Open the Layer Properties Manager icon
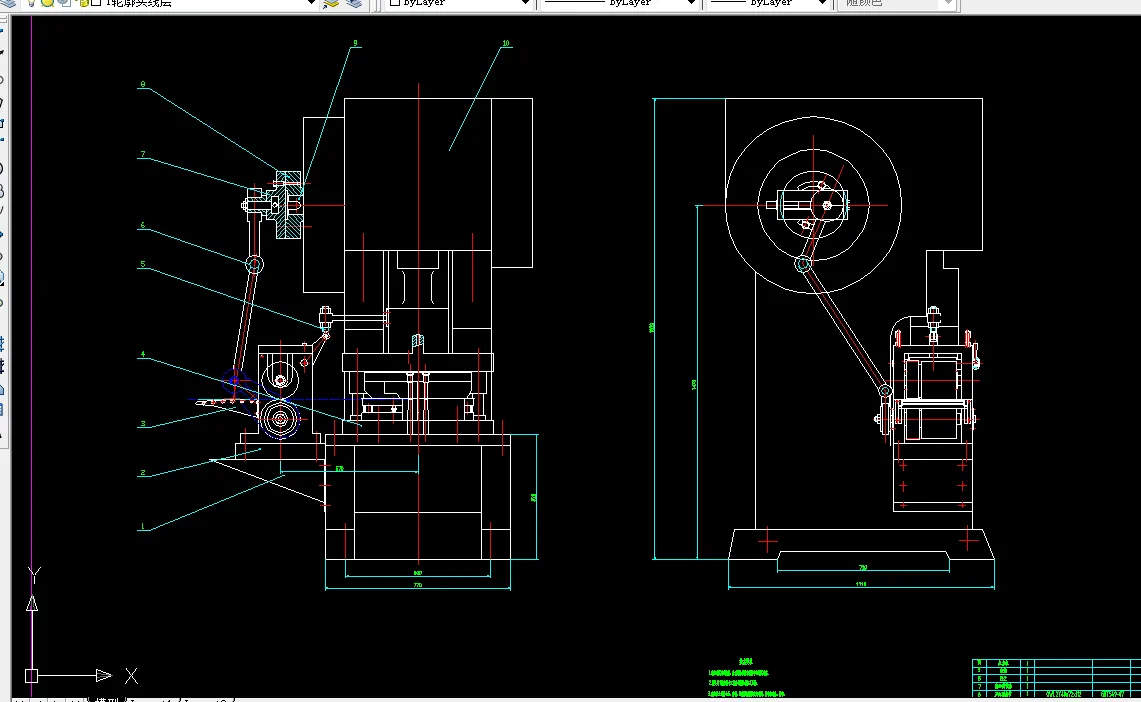The height and width of the screenshot is (702, 1141). (x=9, y=3)
